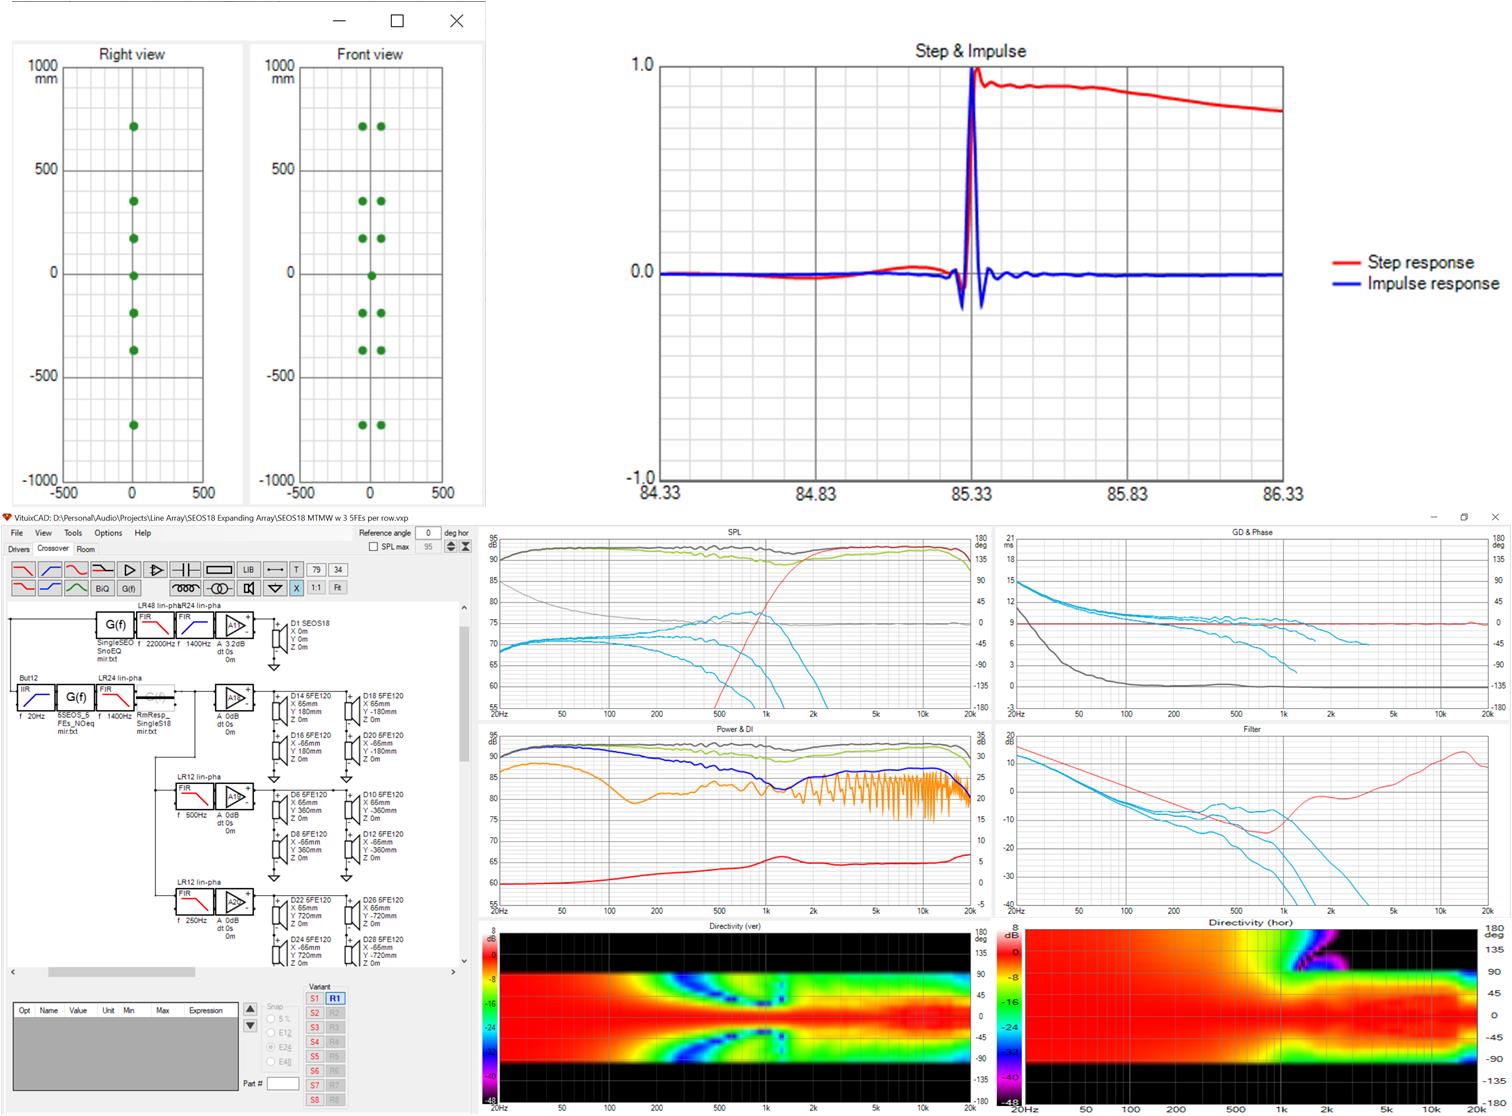1512x1116 pixels.
Task: Select the top G(f) SingleSEO block in schematic
Action: pyautogui.click(x=115, y=625)
